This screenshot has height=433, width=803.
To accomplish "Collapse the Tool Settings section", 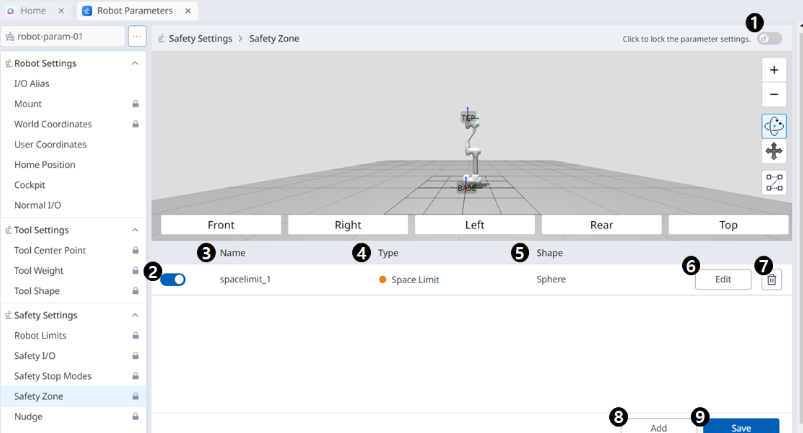I will [135, 230].
